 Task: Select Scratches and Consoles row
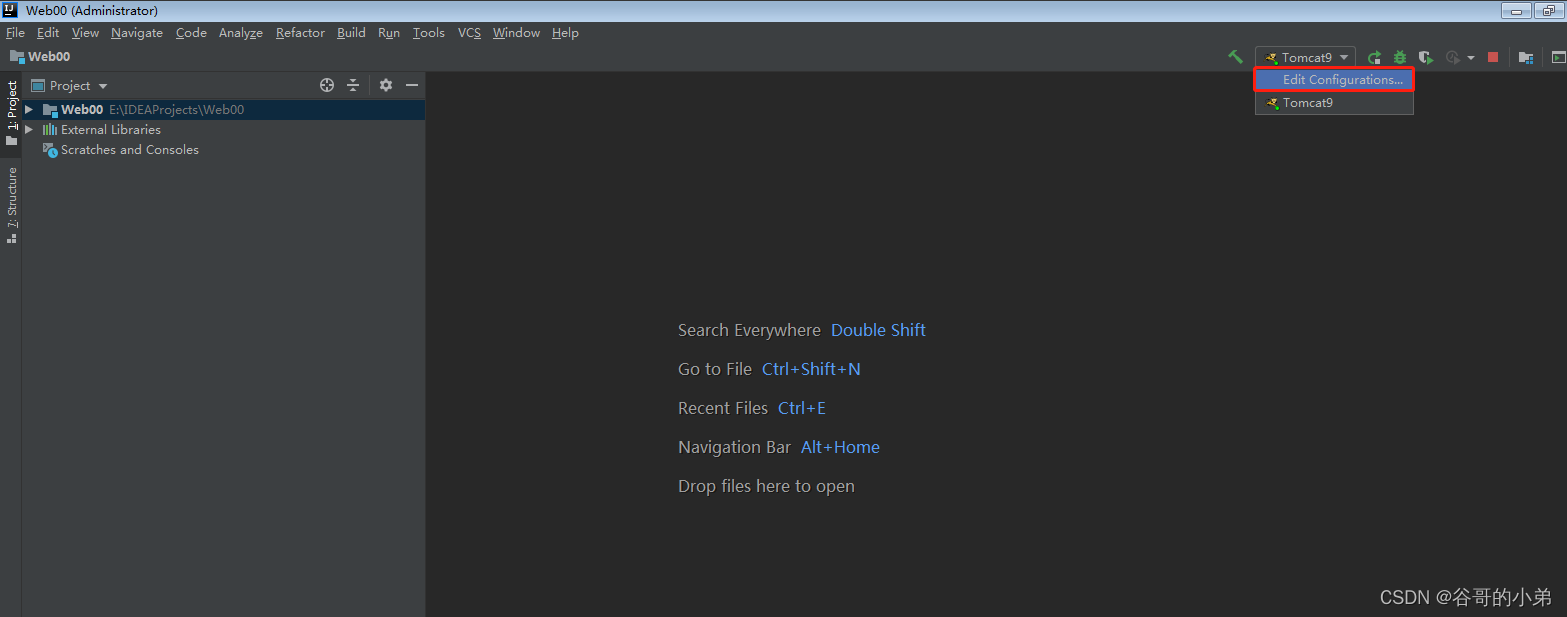(x=224, y=150)
